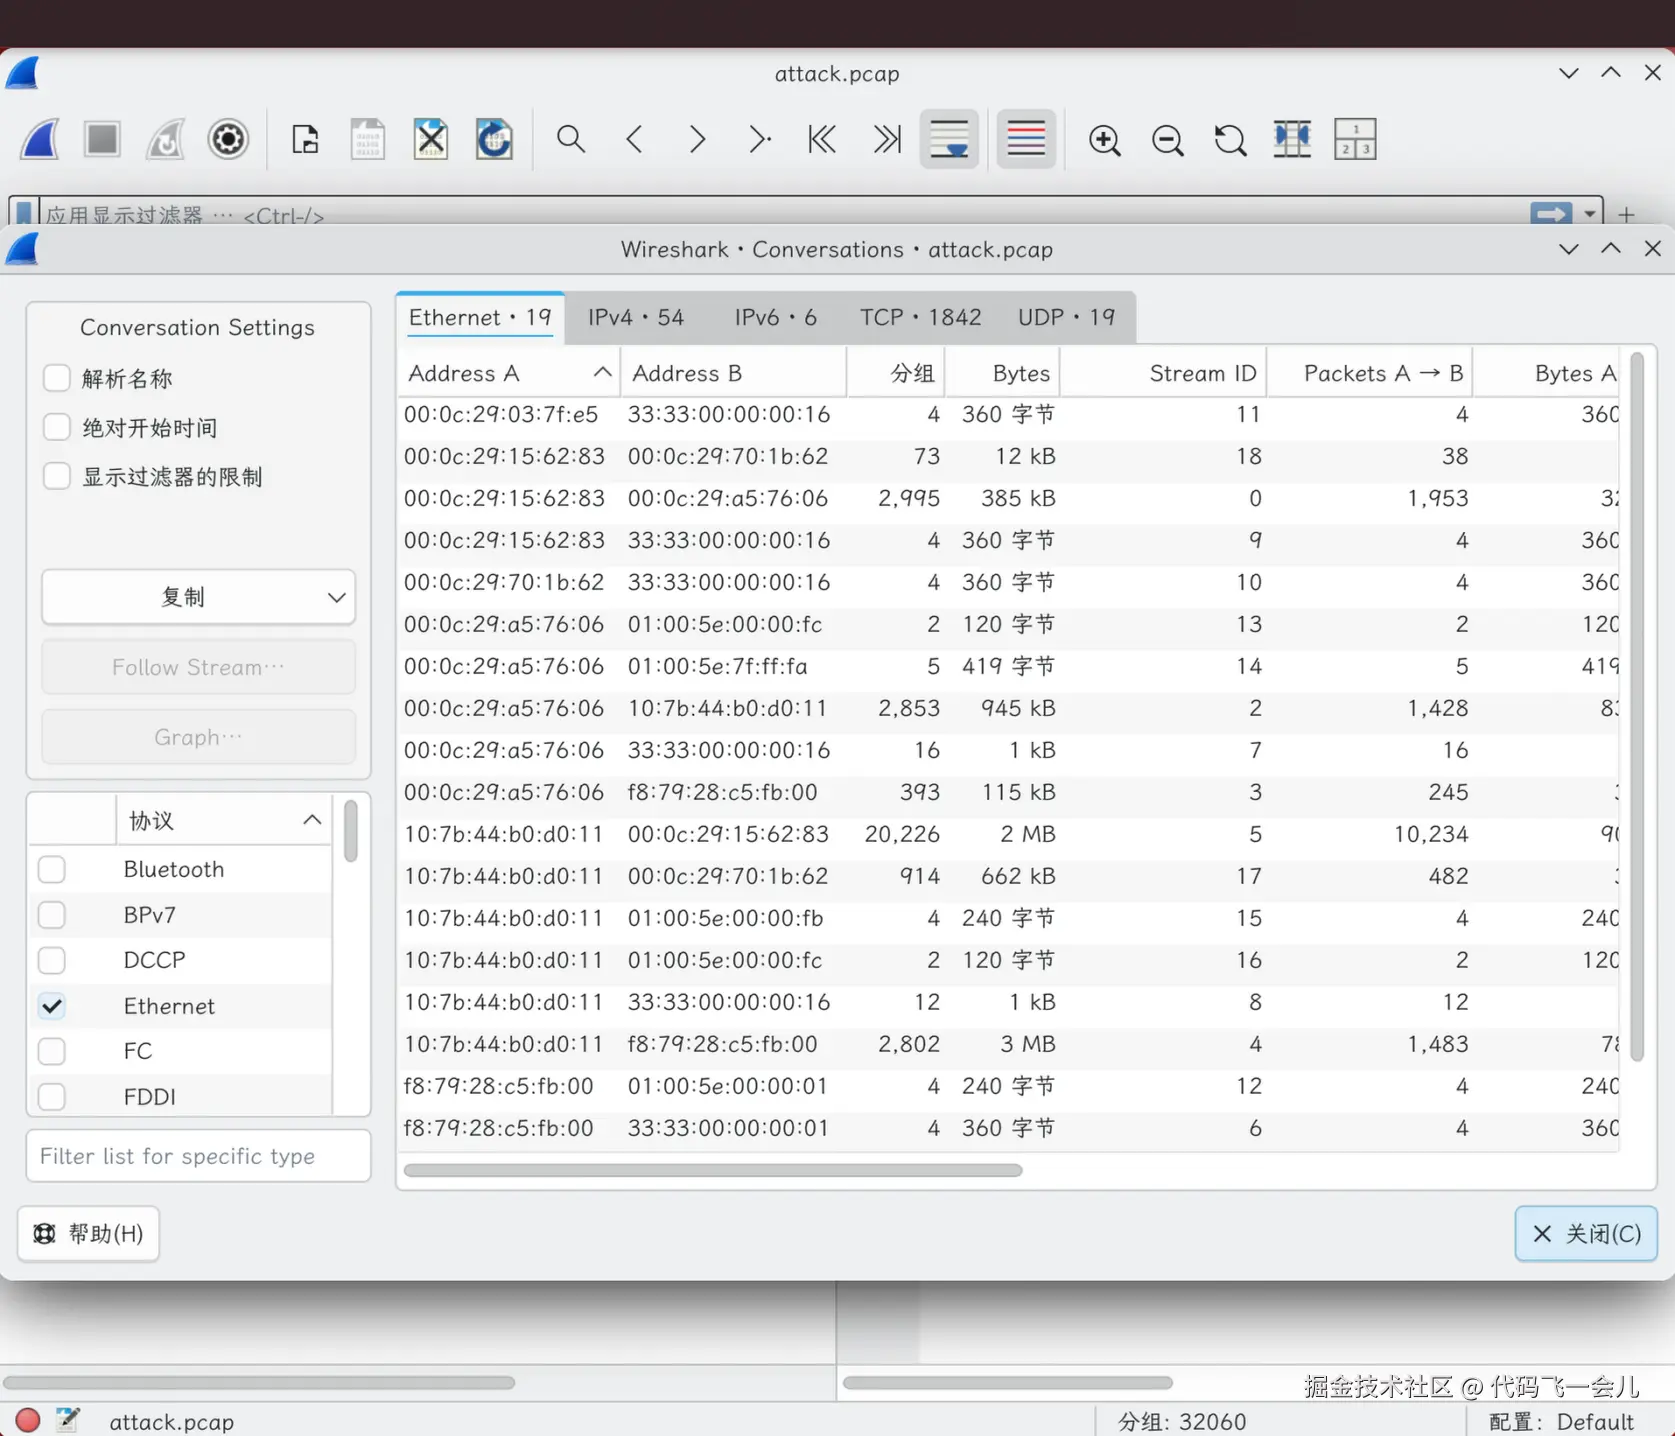Viewport: 1675px width, 1436px height.
Task: Find a packet with magnifier icon
Action: (x=571, y=139)
